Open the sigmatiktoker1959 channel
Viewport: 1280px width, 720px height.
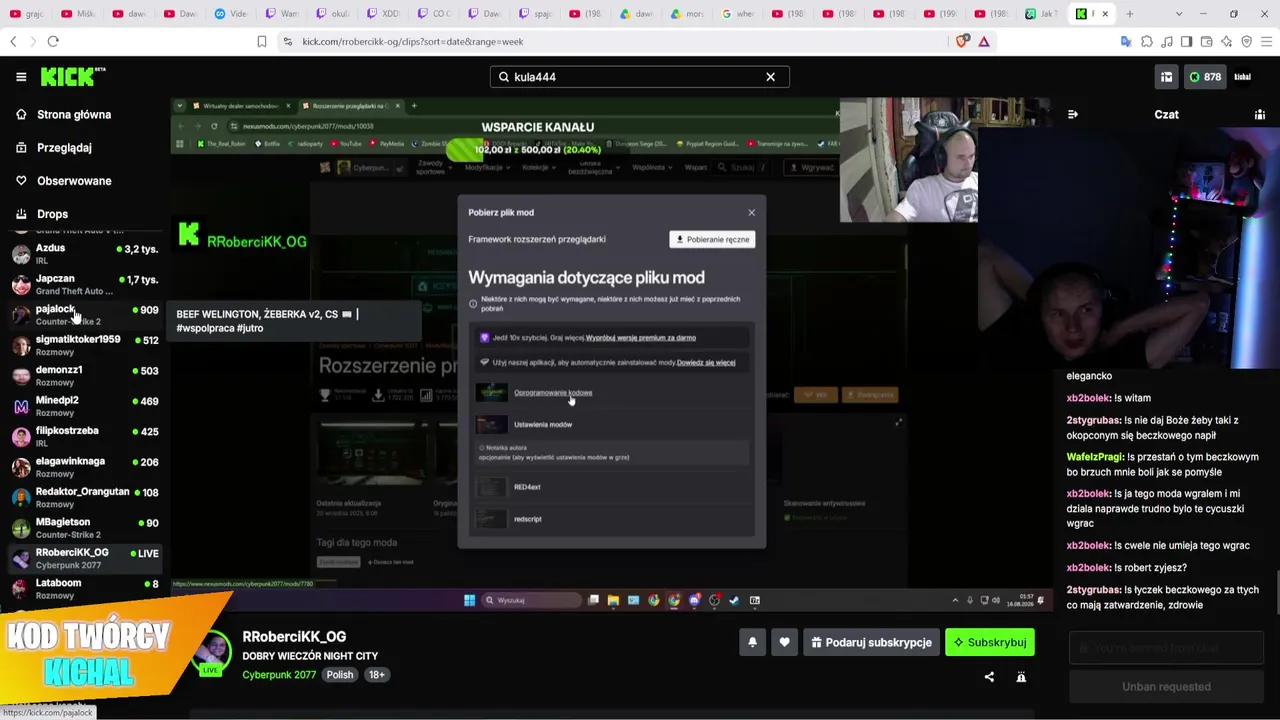[84, 346]
